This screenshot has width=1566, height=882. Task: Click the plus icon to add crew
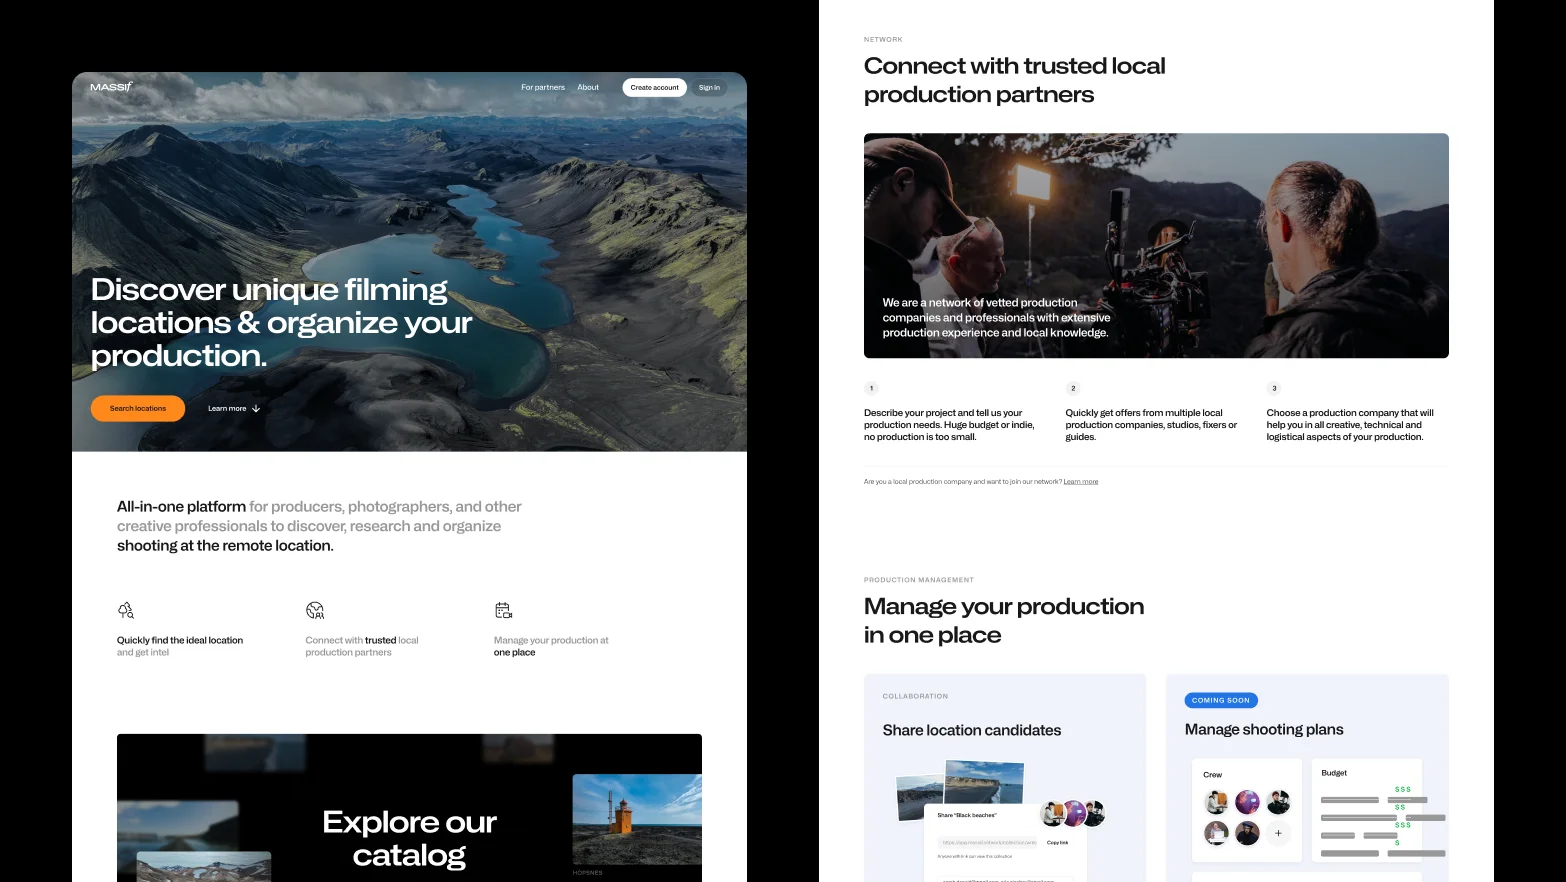tap(1278, 832)
